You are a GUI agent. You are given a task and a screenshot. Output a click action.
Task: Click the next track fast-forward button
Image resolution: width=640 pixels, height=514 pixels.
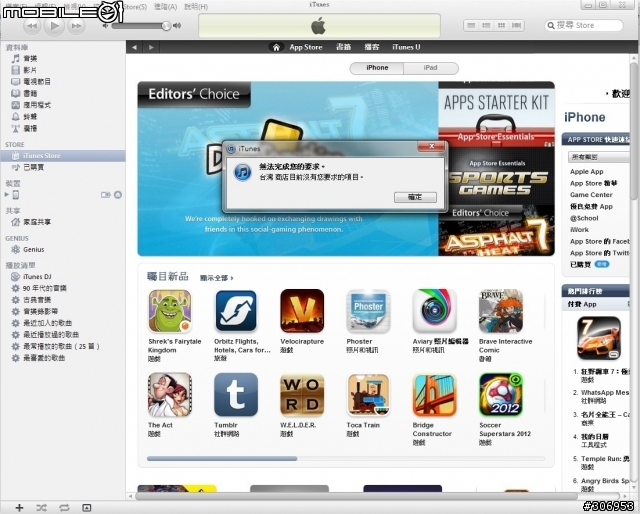(x=76, y=26)
